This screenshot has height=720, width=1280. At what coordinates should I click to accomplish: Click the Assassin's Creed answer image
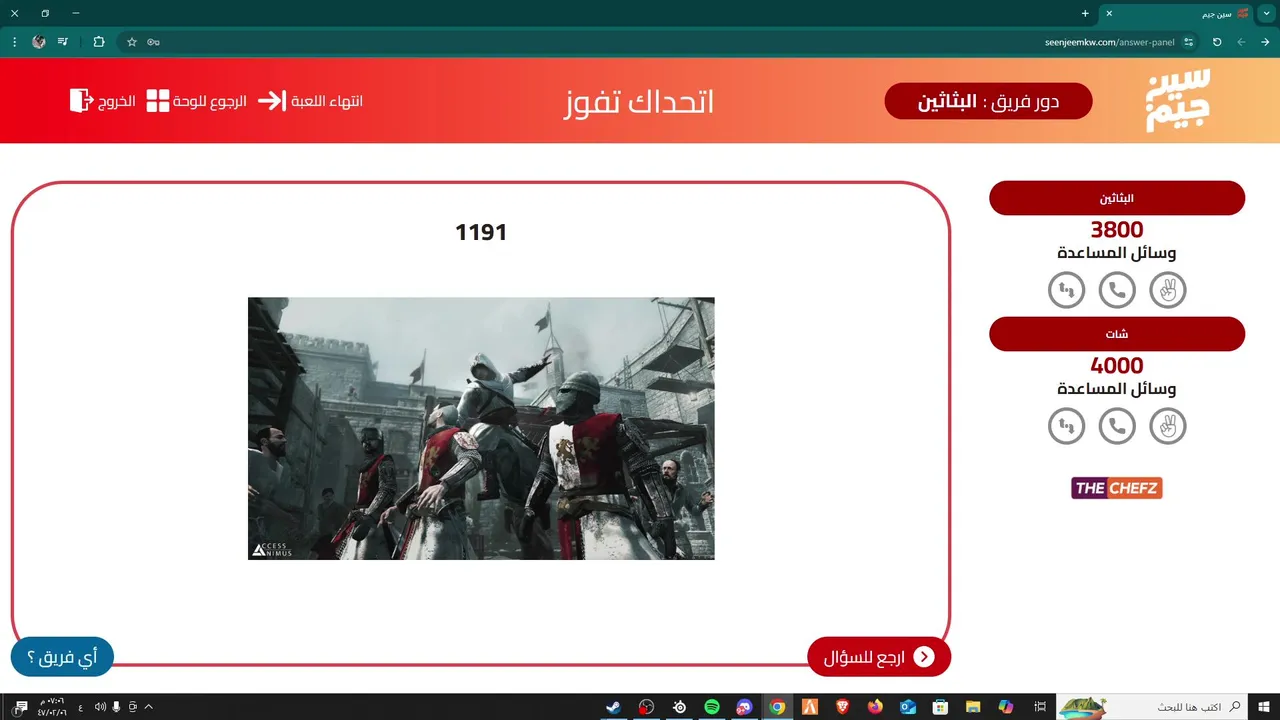481,428
